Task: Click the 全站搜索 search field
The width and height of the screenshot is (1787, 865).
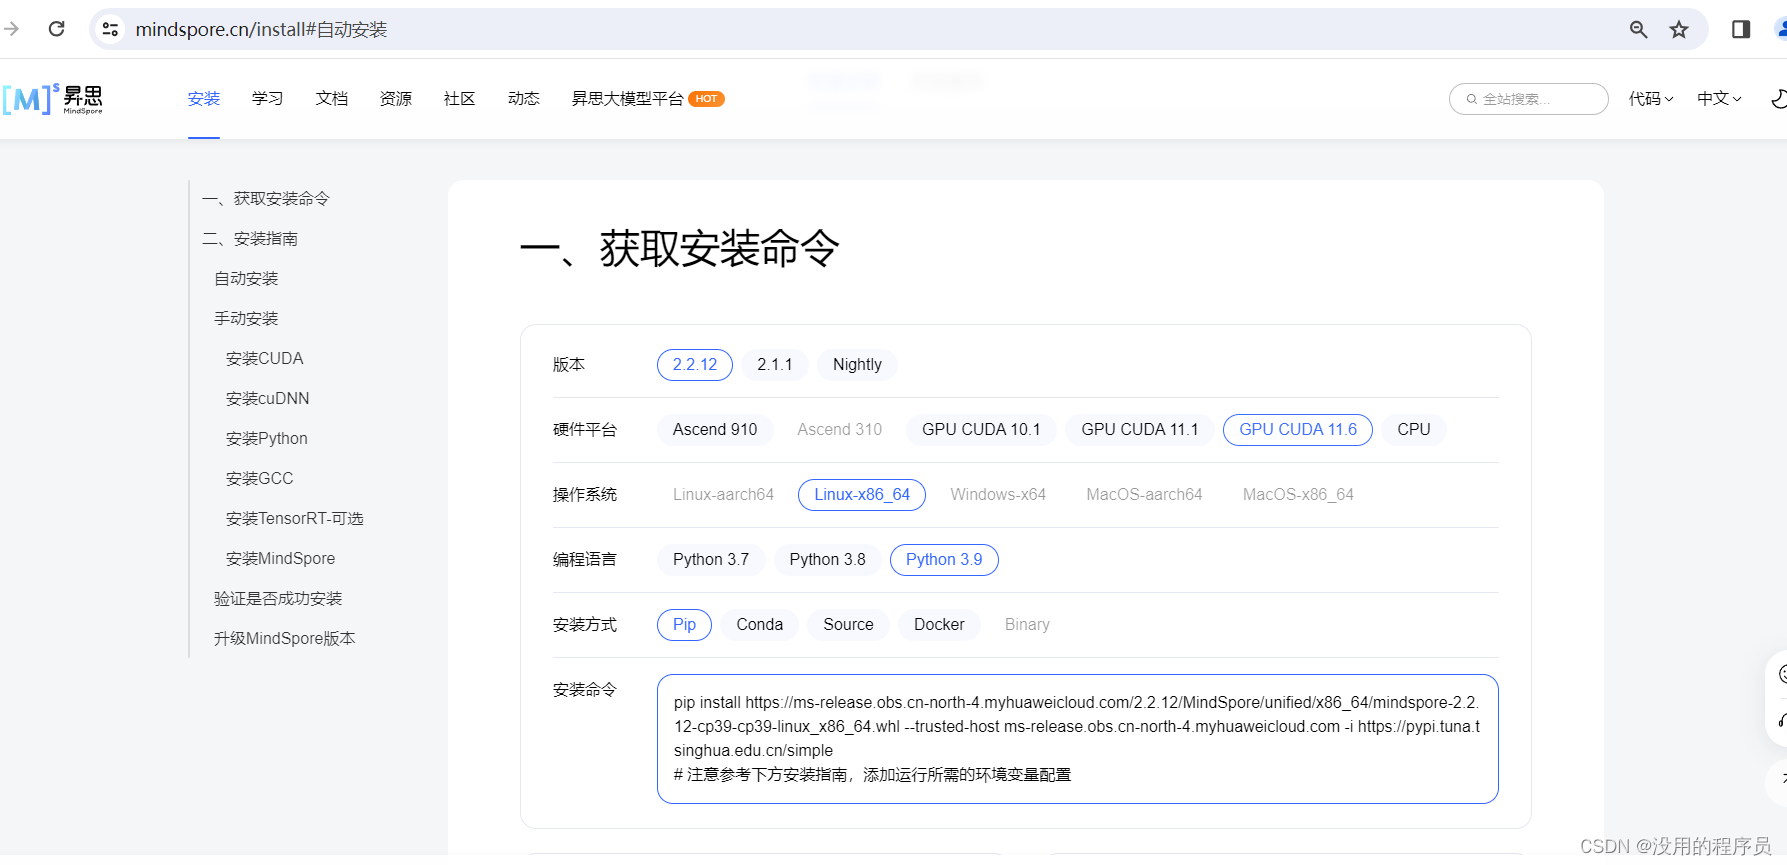Action: click(1528, 99)
